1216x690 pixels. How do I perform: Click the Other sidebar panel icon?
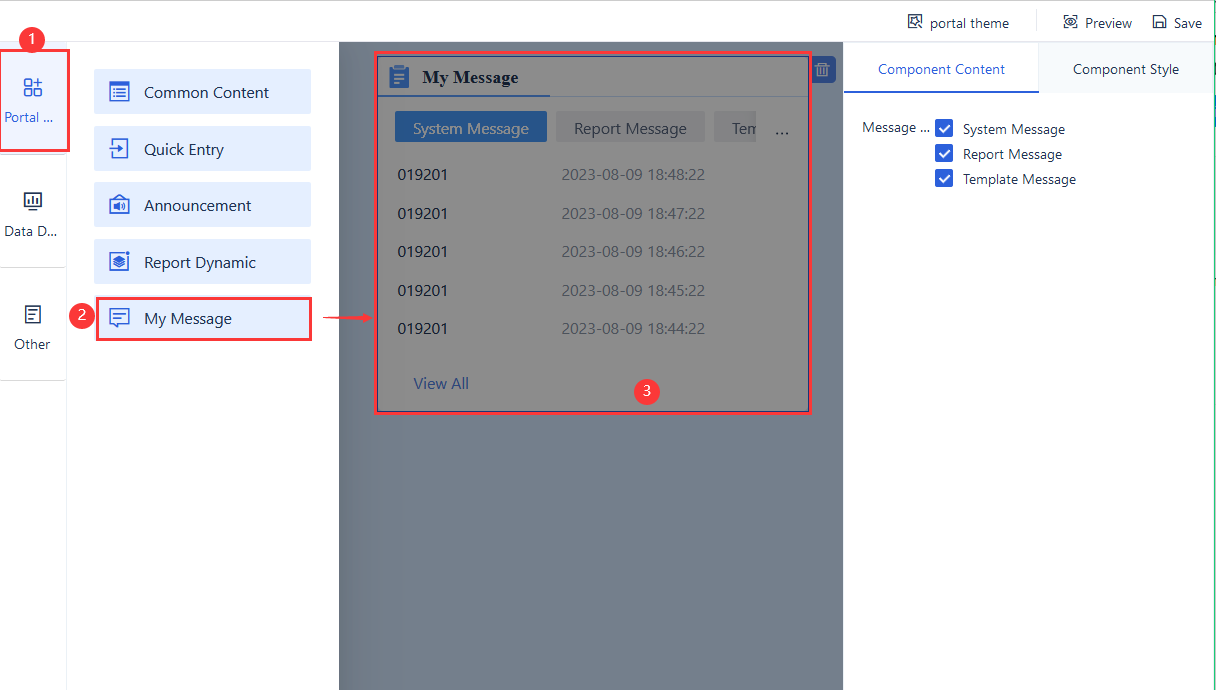(31, 315)
